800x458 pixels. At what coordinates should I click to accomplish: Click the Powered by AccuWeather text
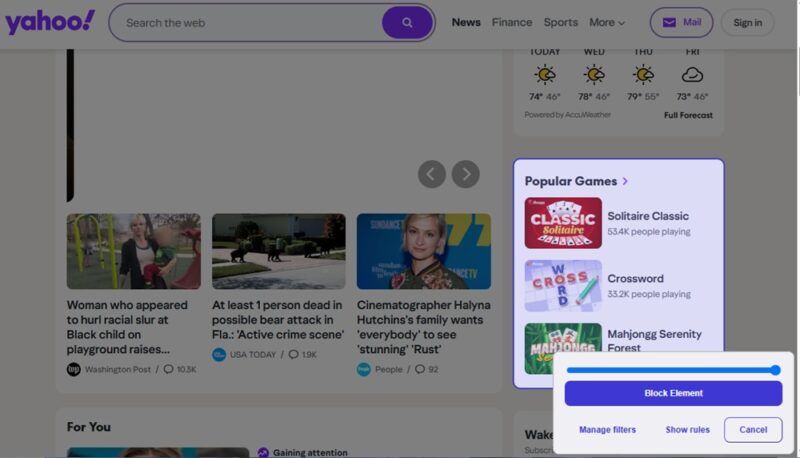(x=567, y=115)
